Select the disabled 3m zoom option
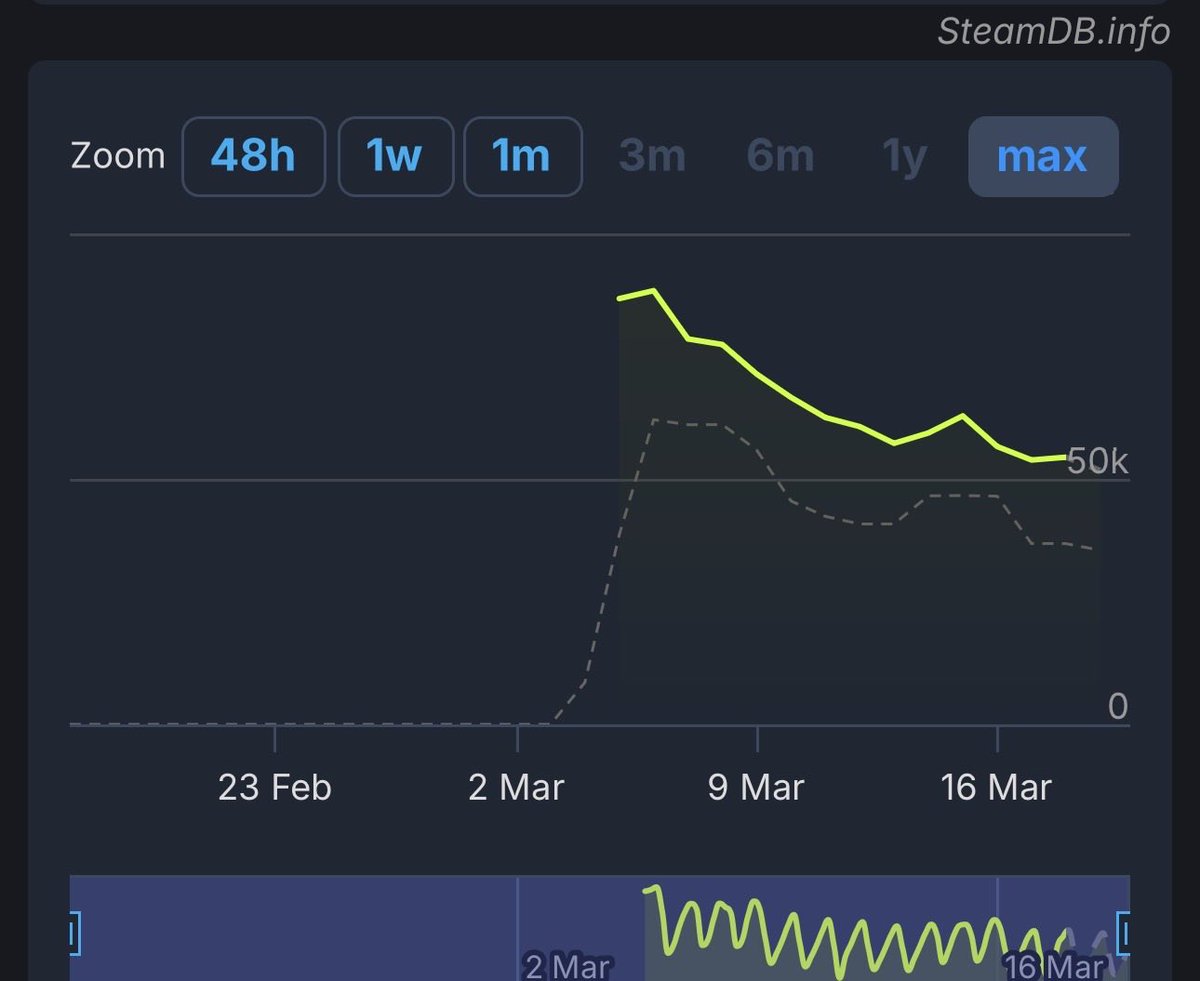 tap(652, 157)
